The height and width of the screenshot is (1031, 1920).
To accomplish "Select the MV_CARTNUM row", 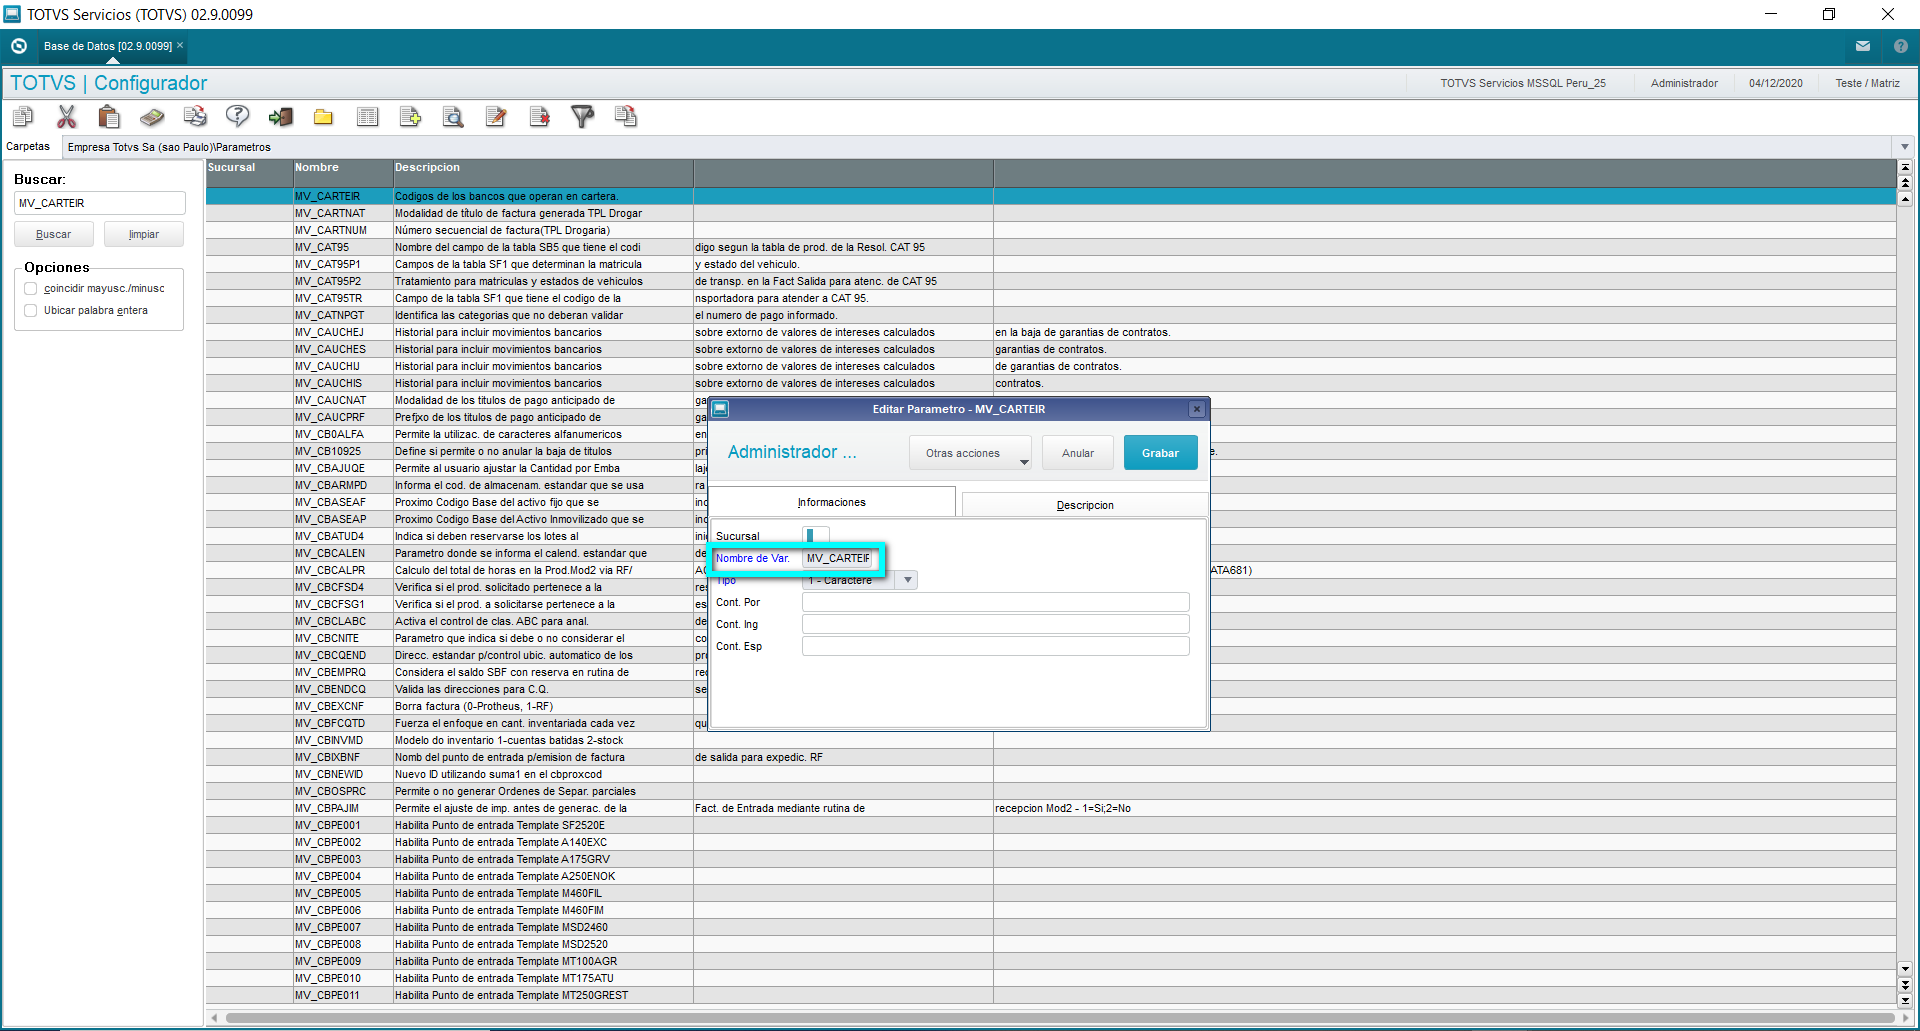I will (1050, 230).
